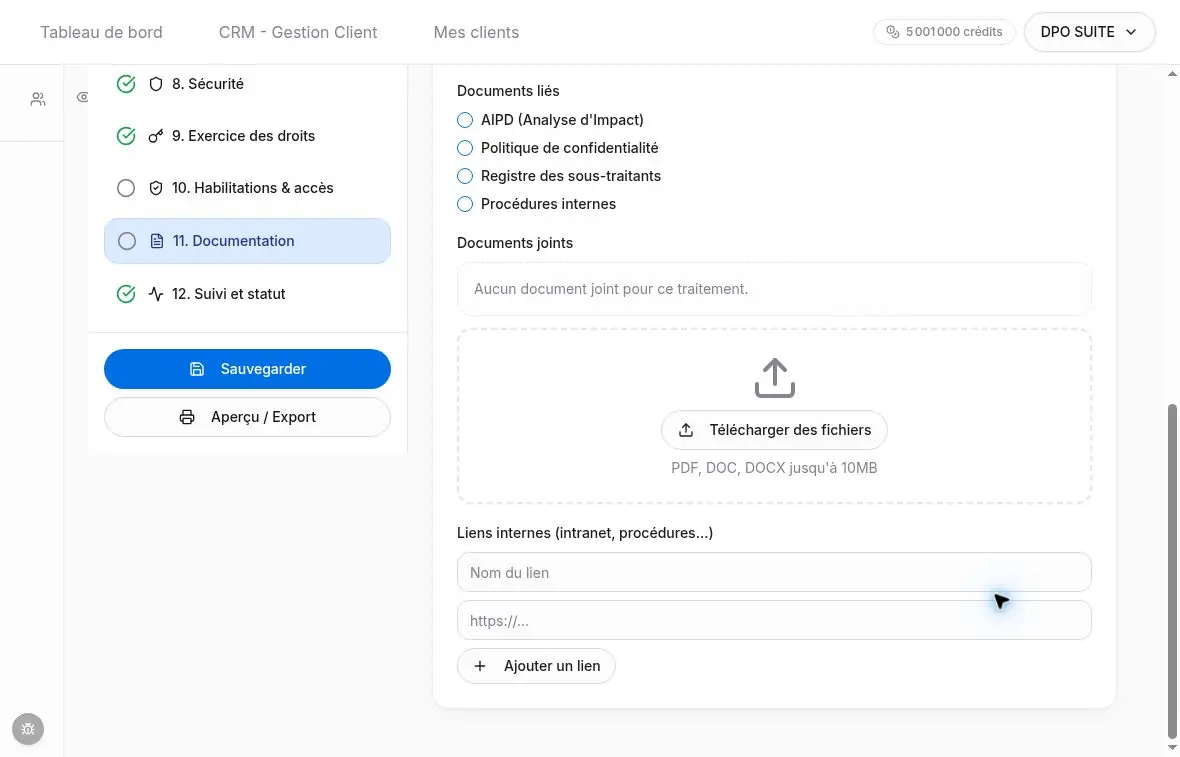
Task: Click empty status circle of 10. Habilitations
Action: click(x=126, y=188)
